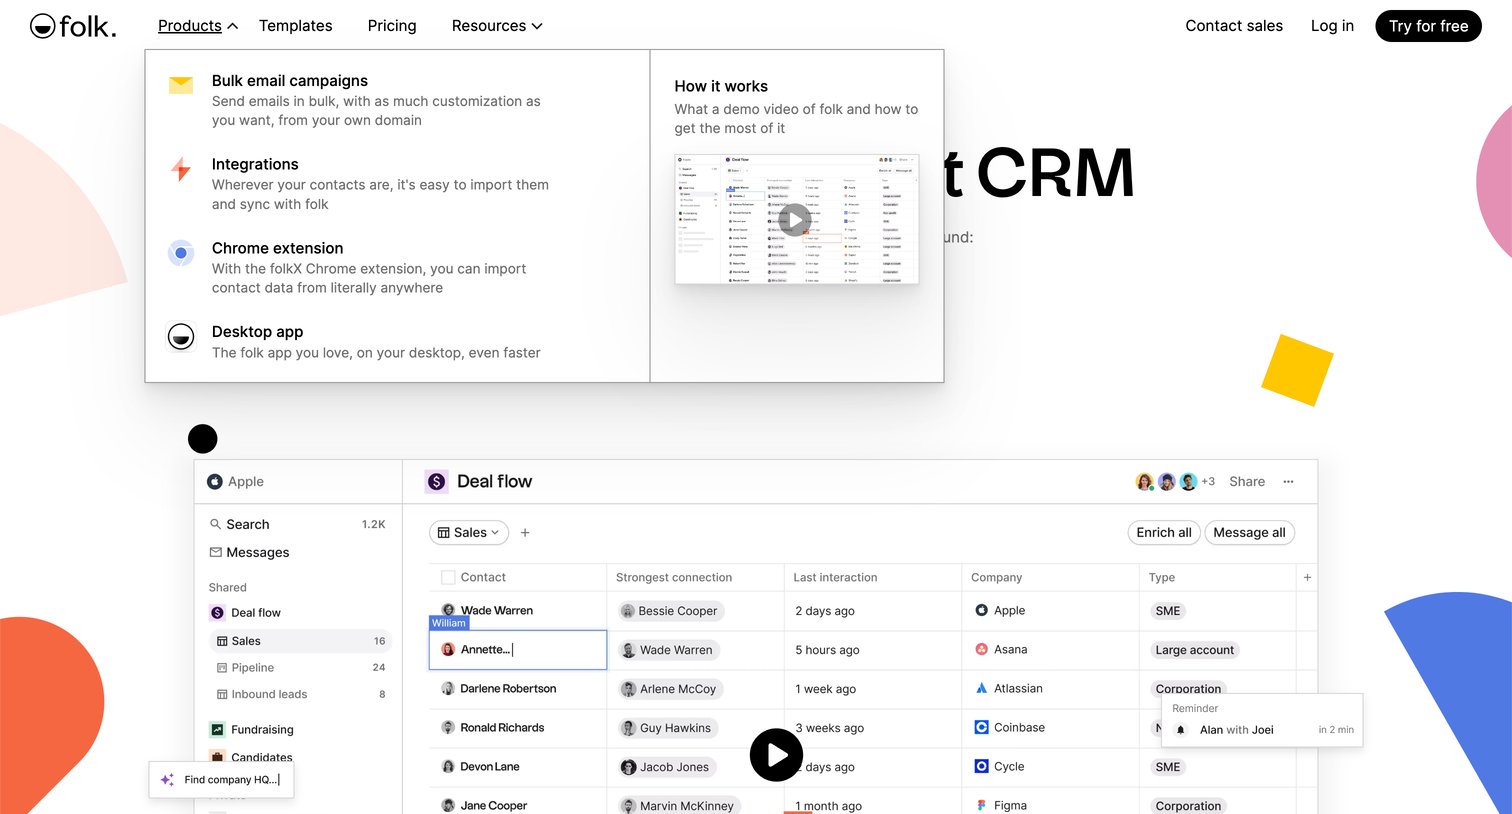Open Pricing in the top navigation
Screen dimensions: 1512x814
392,26
